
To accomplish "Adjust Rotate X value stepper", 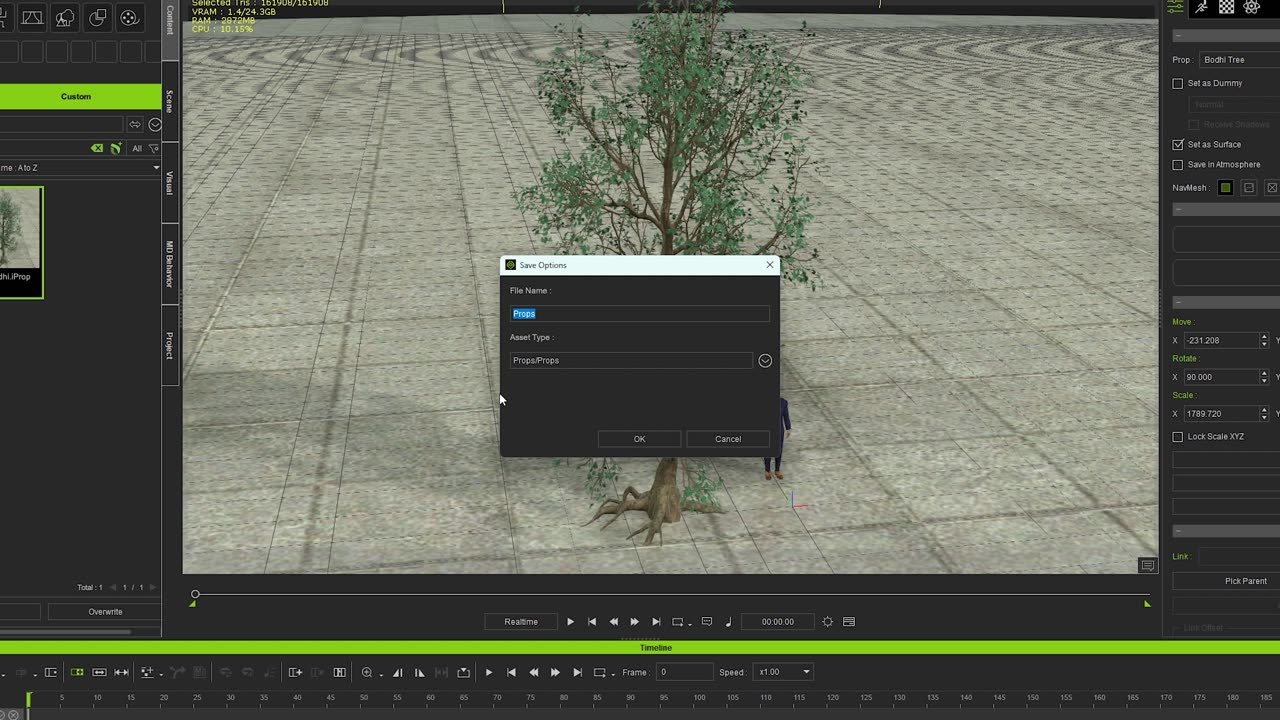I will (1264, 377).
